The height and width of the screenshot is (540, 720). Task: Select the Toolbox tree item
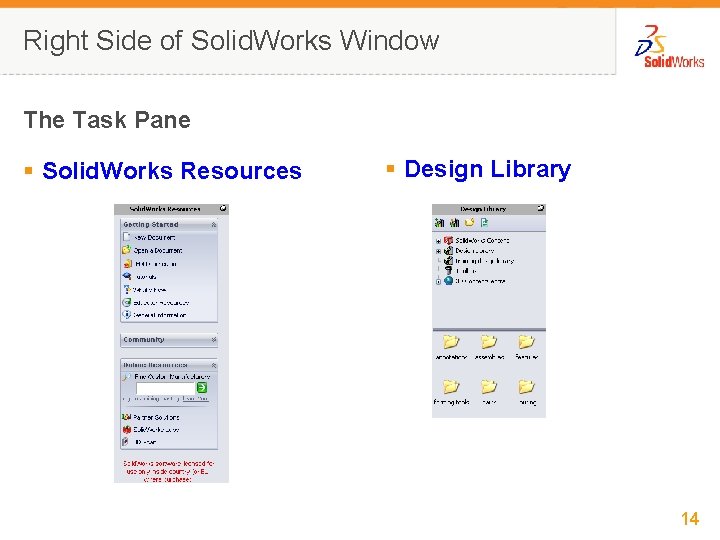[466, 271]
